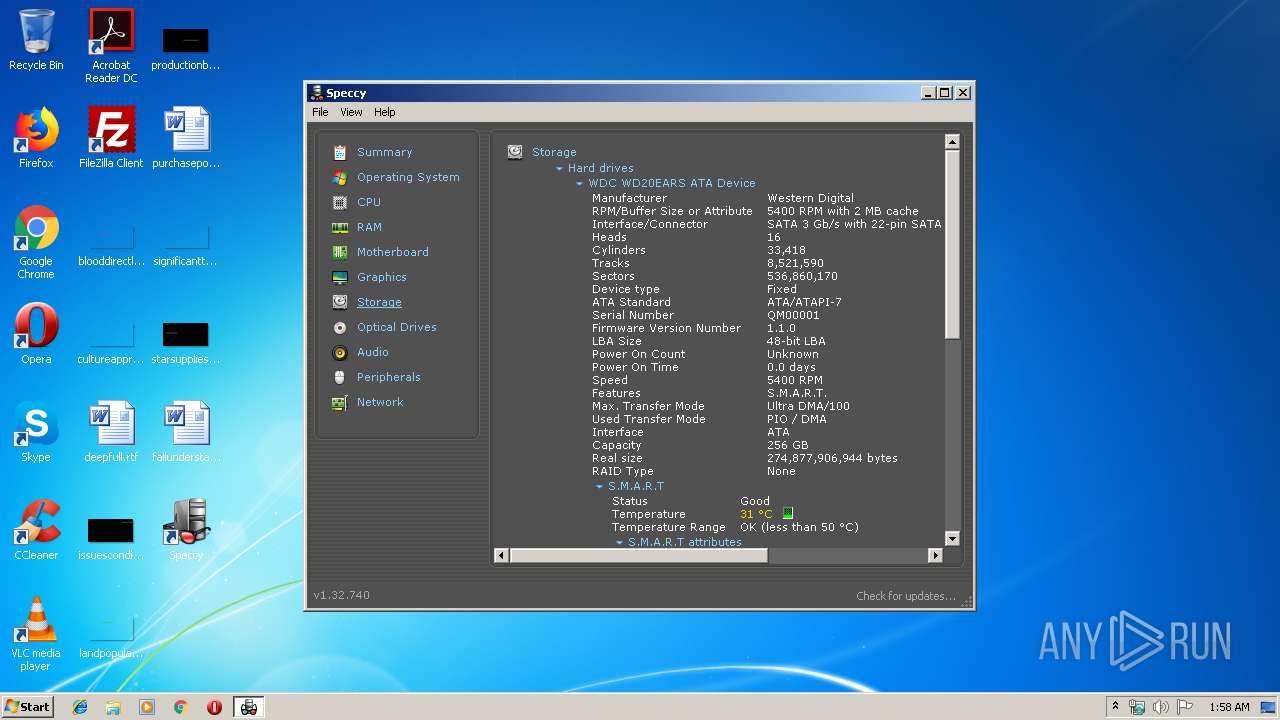
Task: Go to the Summary section
Action: point(384,152)
